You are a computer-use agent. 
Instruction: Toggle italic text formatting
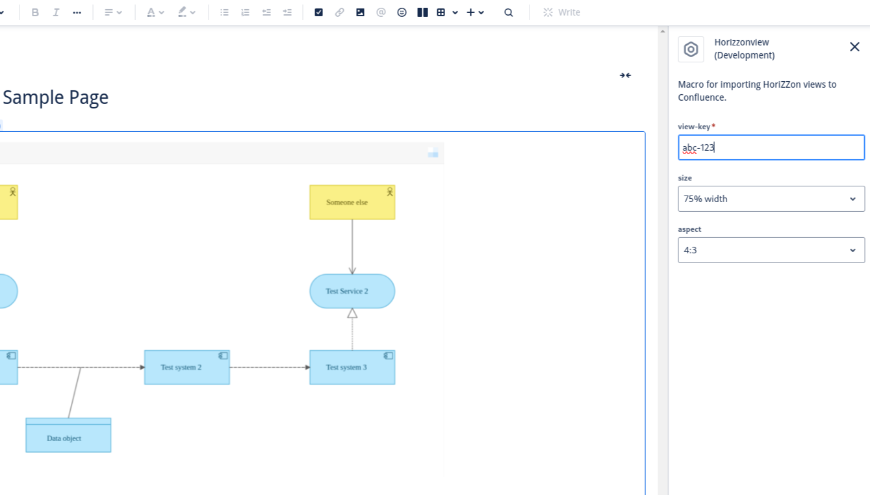pyautogui.click(x=56, y=13)
